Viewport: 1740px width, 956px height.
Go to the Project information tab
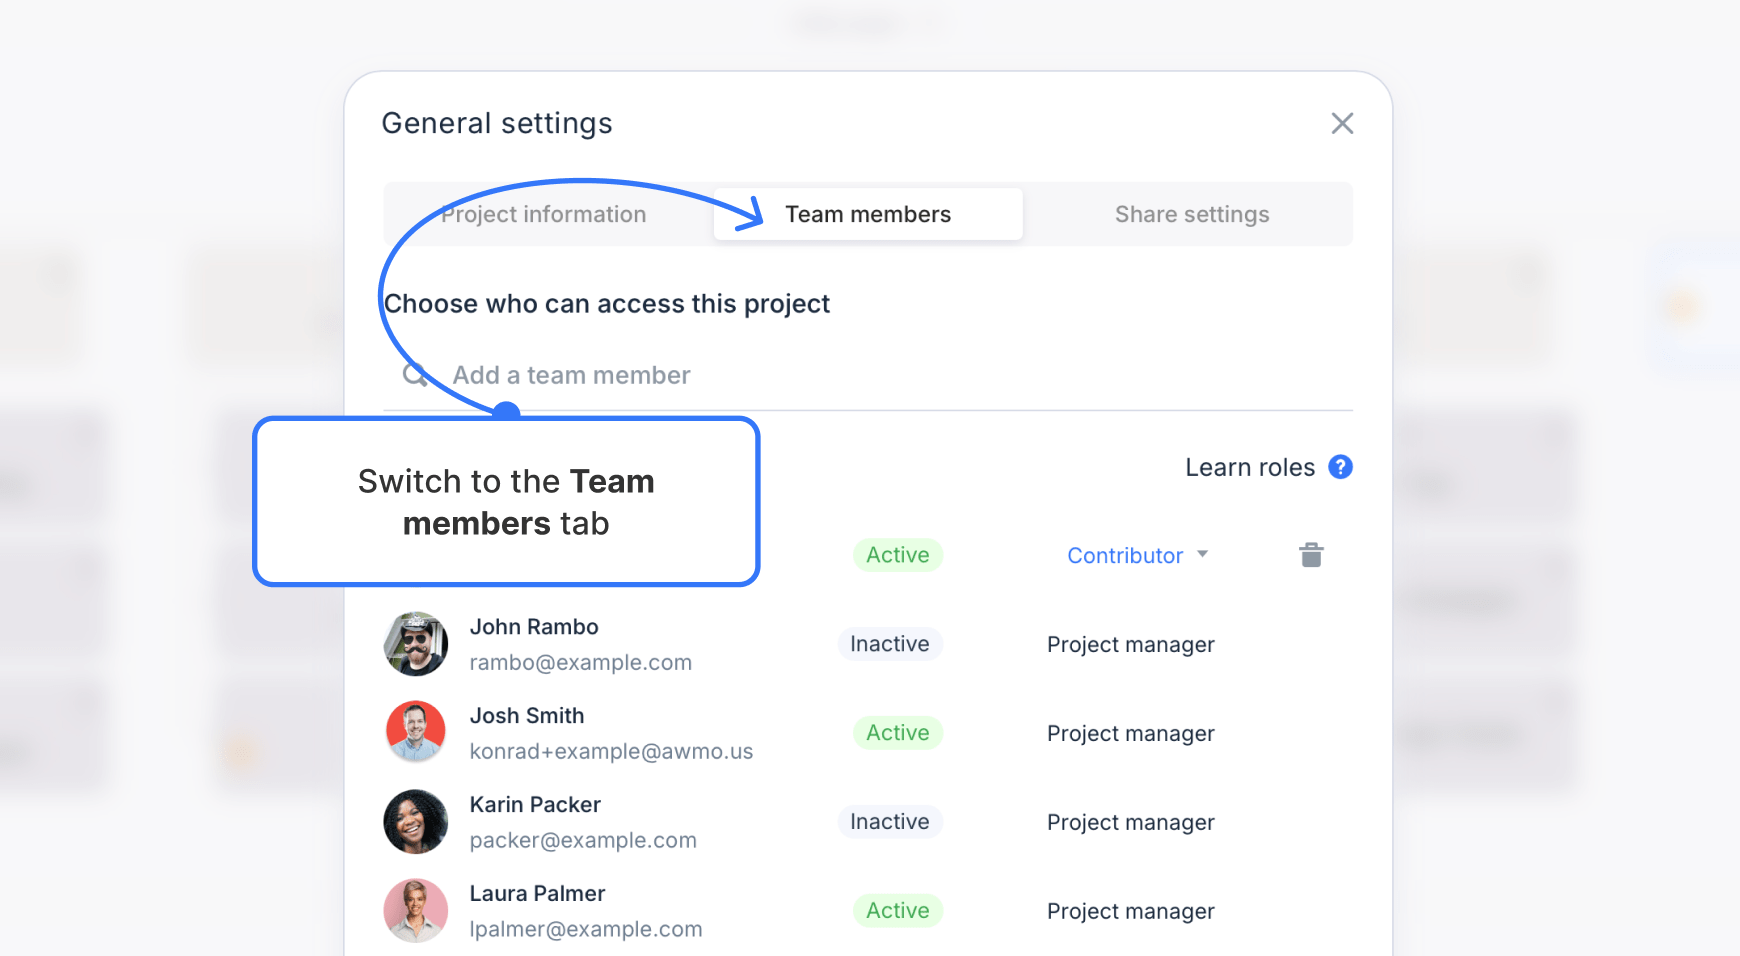(542, 213)
